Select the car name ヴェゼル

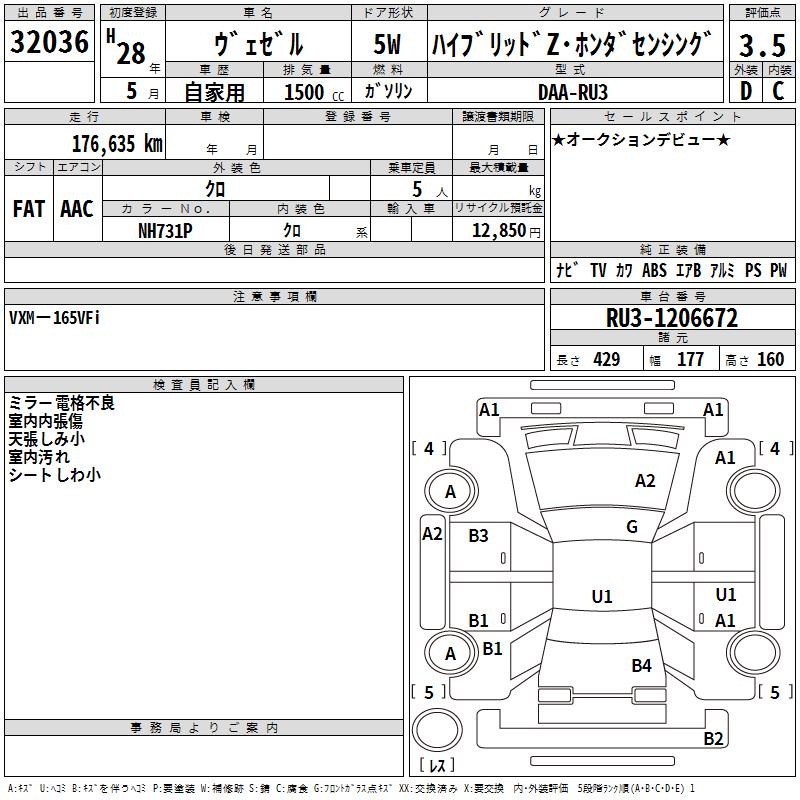coord(259,44)
